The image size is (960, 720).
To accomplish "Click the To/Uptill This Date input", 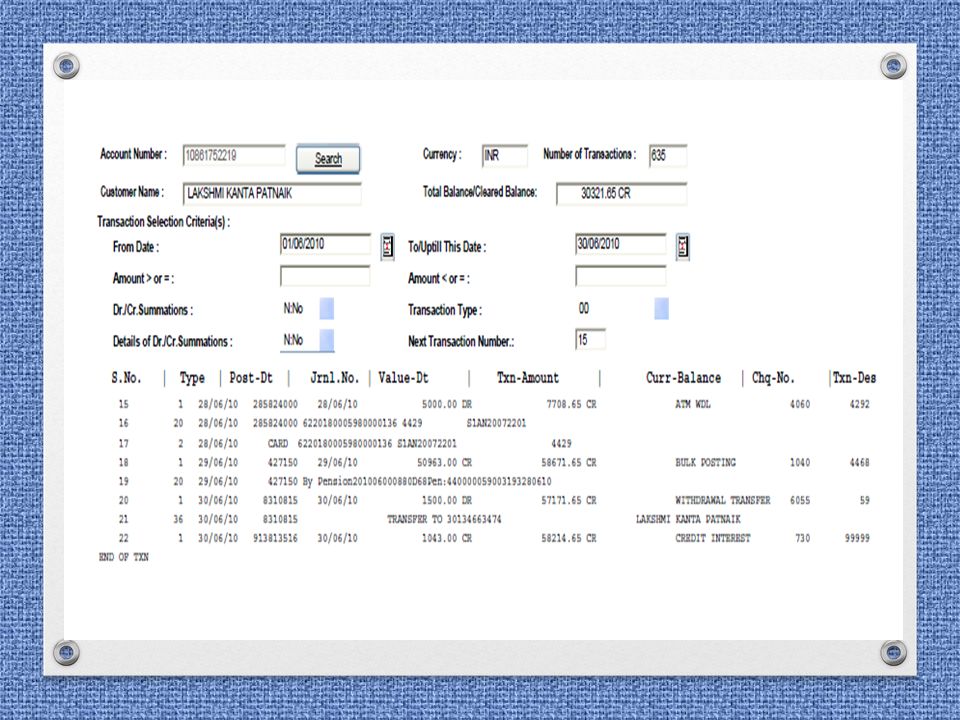I will pyautogui.click(x=621, y=244).
